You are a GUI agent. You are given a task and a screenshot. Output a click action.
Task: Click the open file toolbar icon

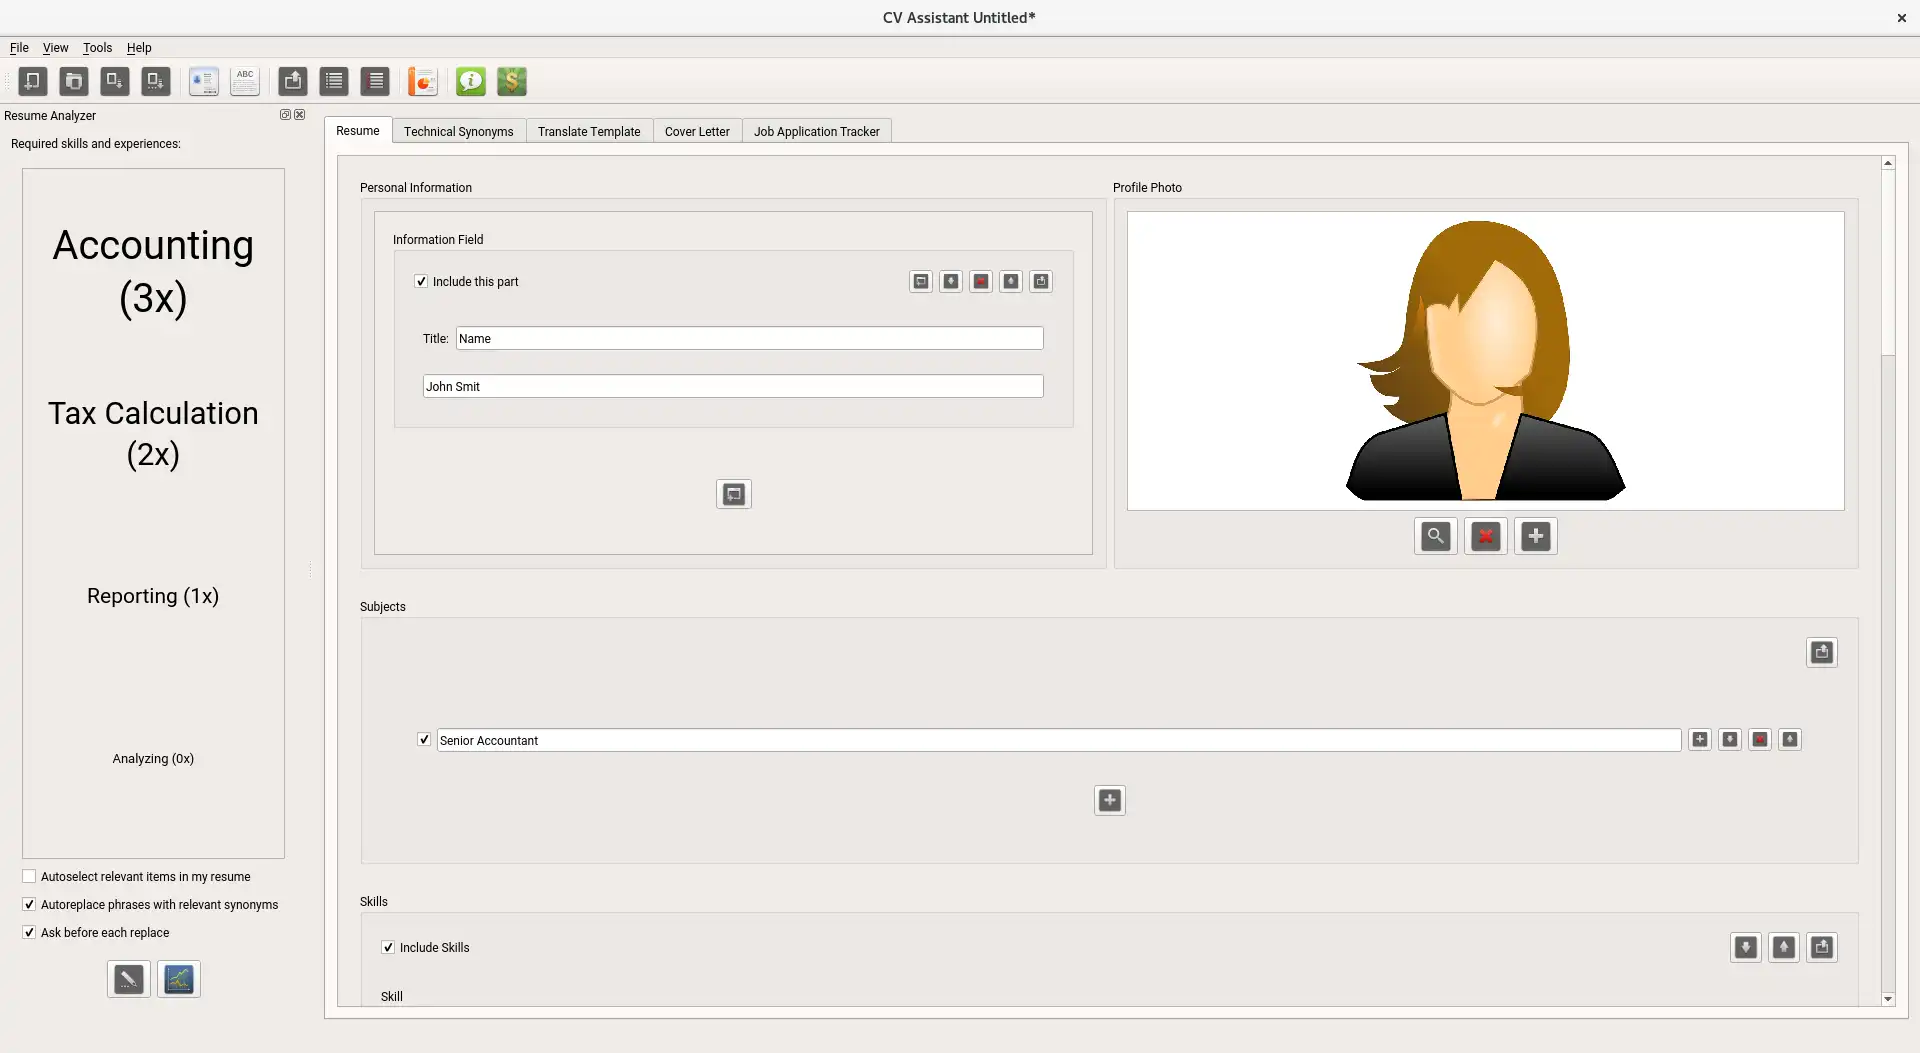(74, 81)
